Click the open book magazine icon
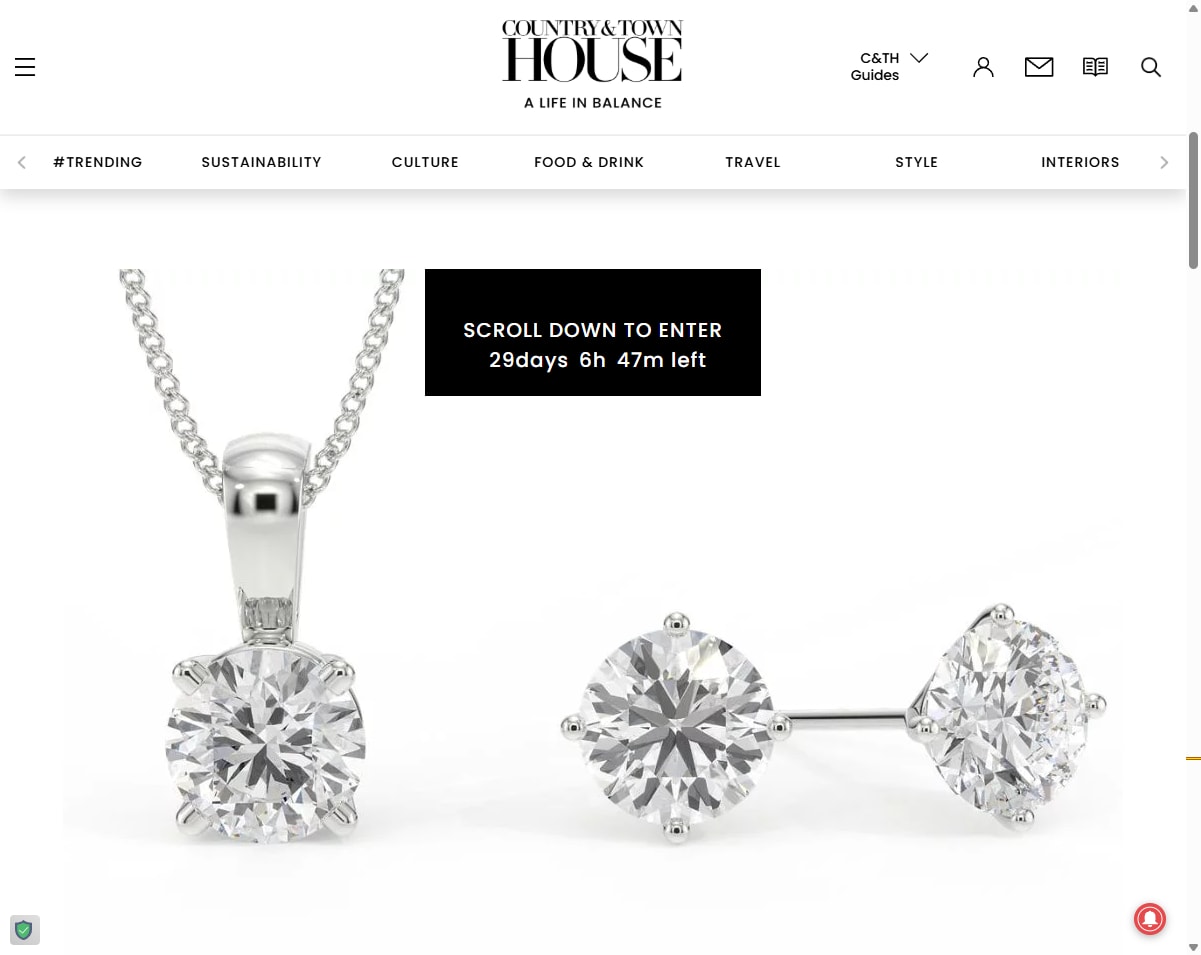 pos(1095,67)
